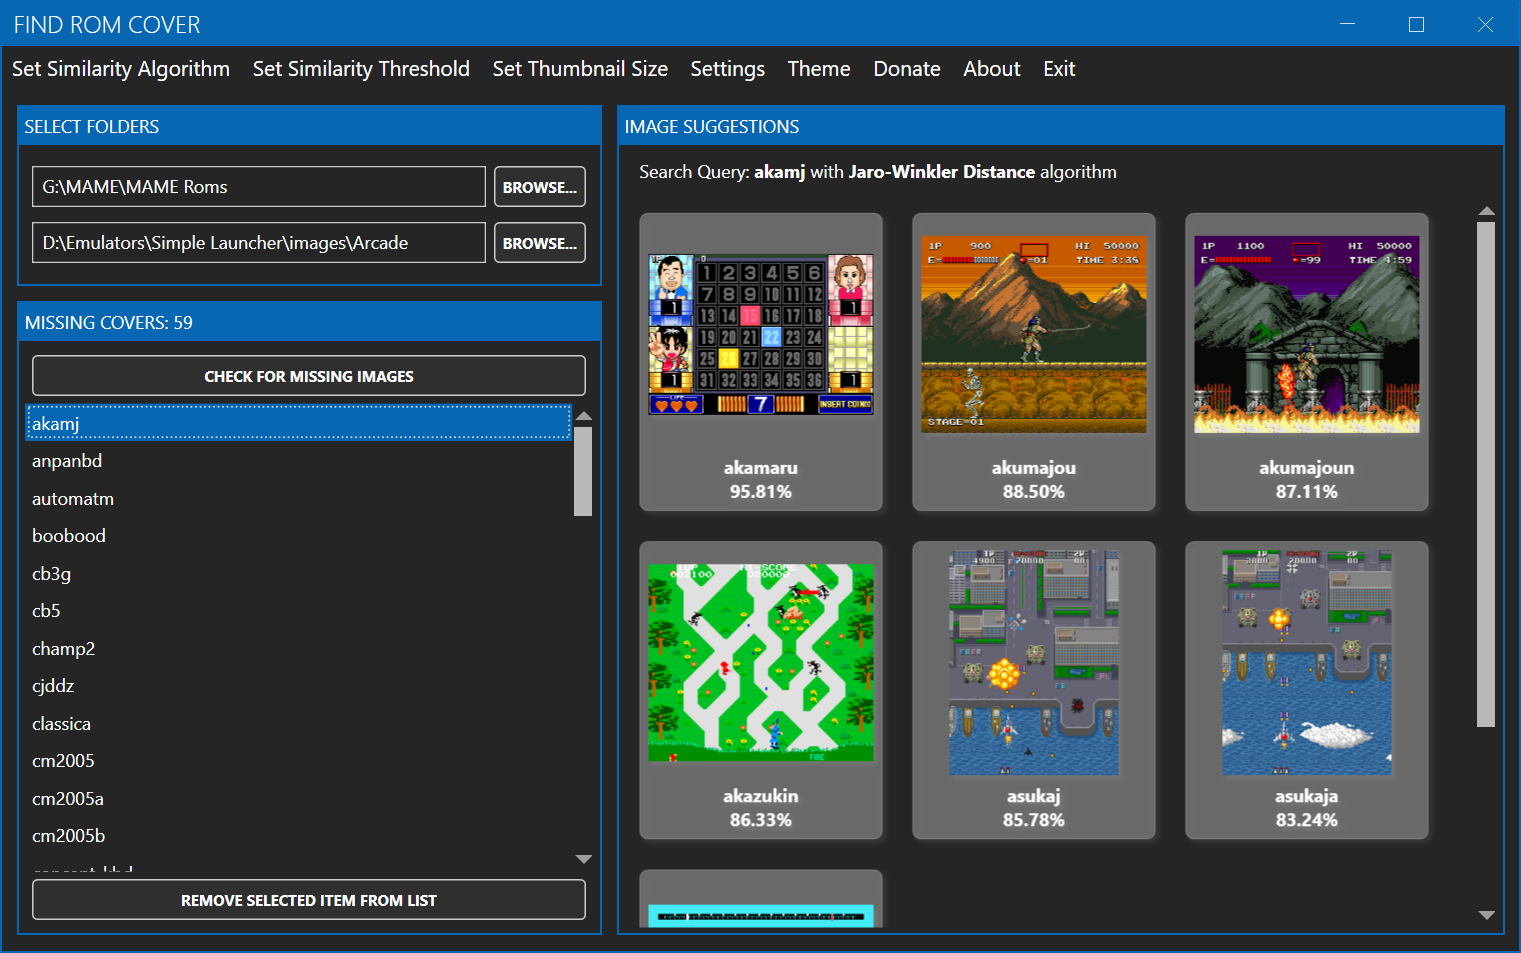Browse for the Arcade images folder
1521x953 pixels.
[540, 243]
